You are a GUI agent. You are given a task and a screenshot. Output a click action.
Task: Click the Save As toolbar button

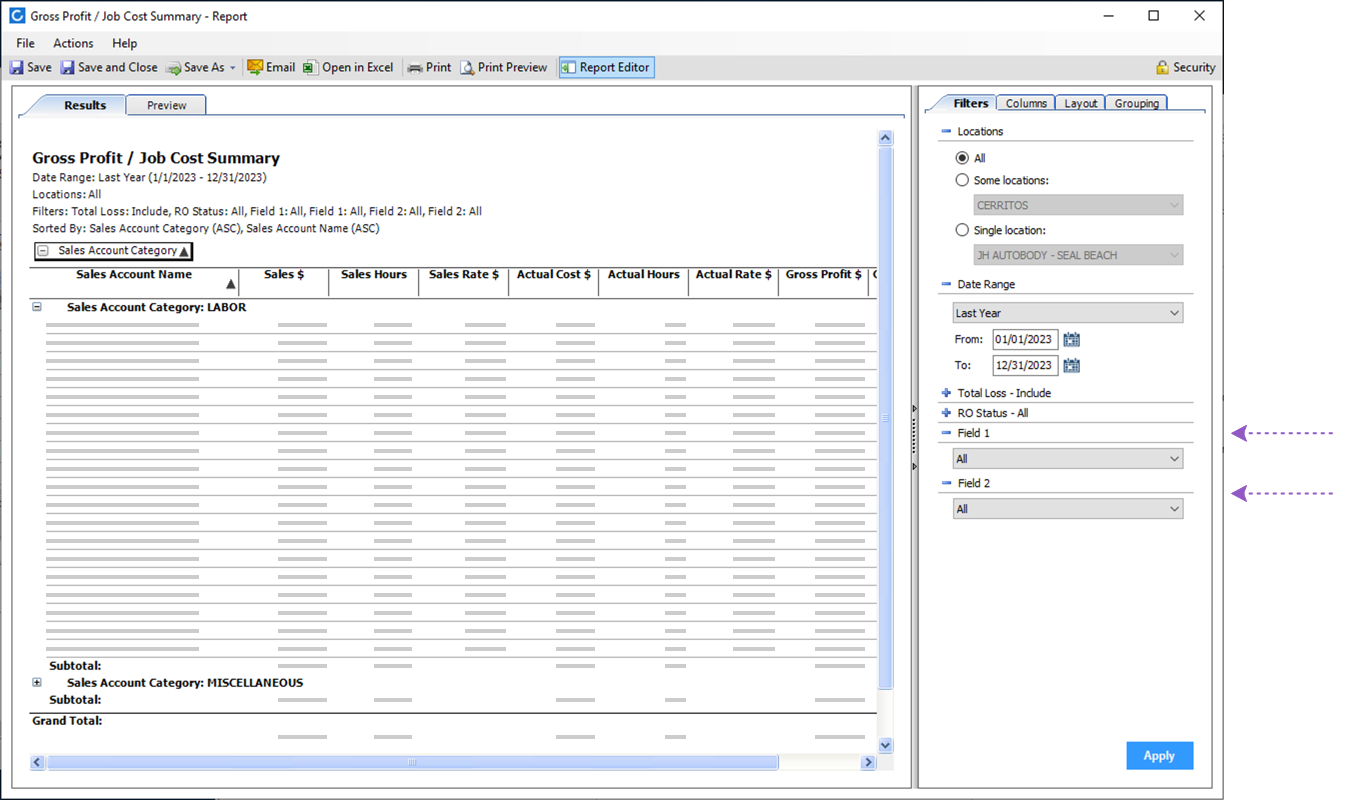point(195,67)
